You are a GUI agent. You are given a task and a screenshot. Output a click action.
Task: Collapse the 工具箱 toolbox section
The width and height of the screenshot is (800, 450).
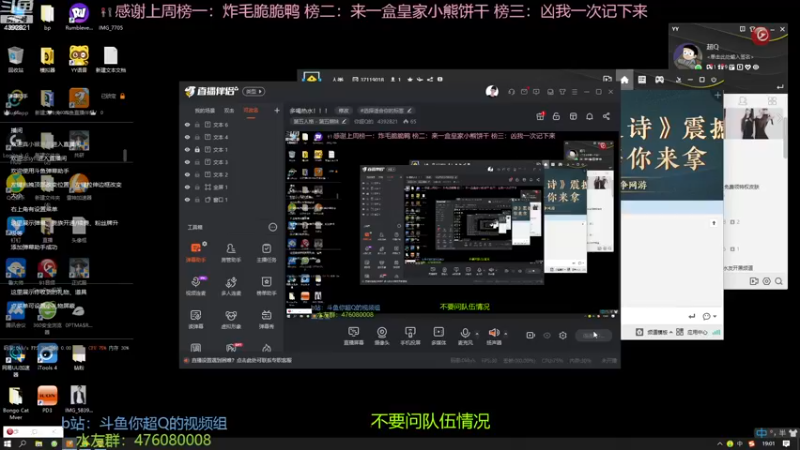click(272, 227)
